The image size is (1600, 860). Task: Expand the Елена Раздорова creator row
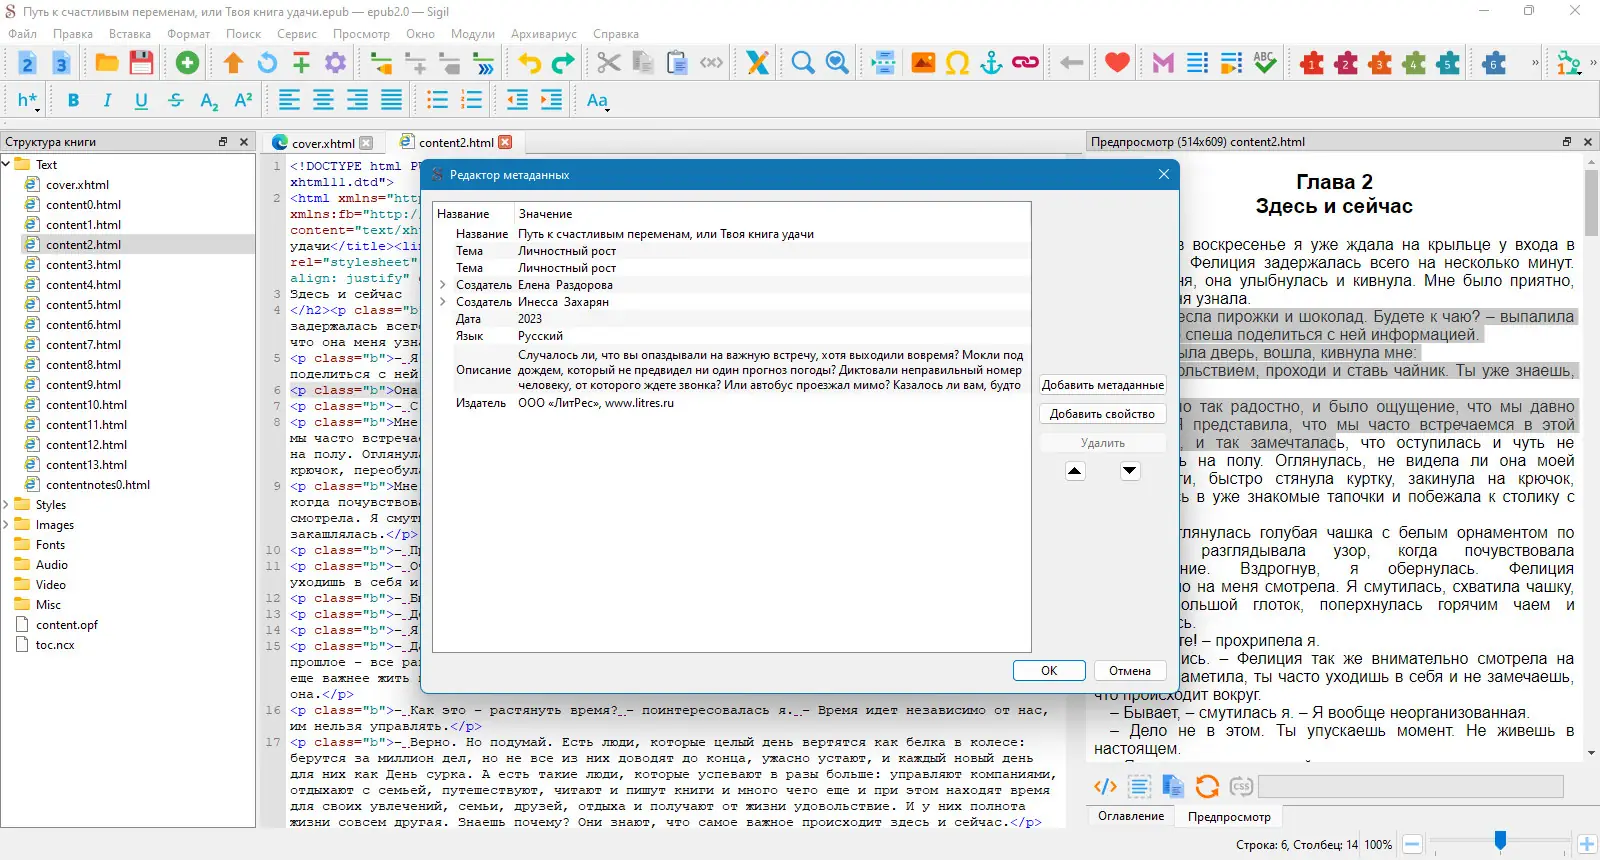[x=443, y=285]
